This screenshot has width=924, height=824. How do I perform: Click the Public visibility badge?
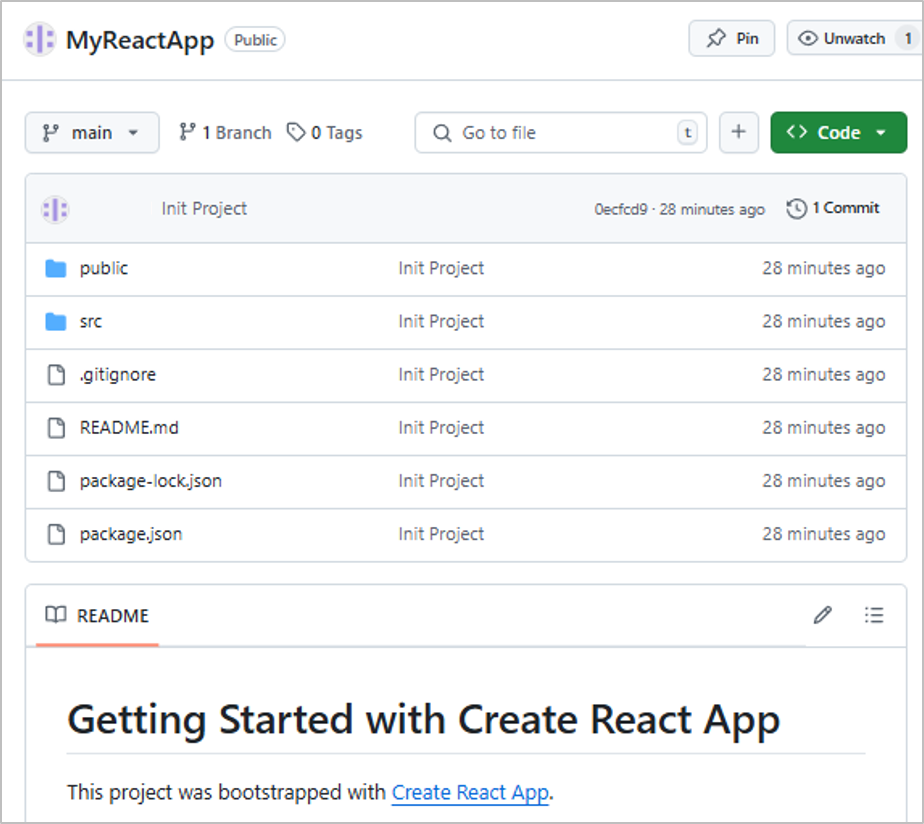click(x=255, y=40)
